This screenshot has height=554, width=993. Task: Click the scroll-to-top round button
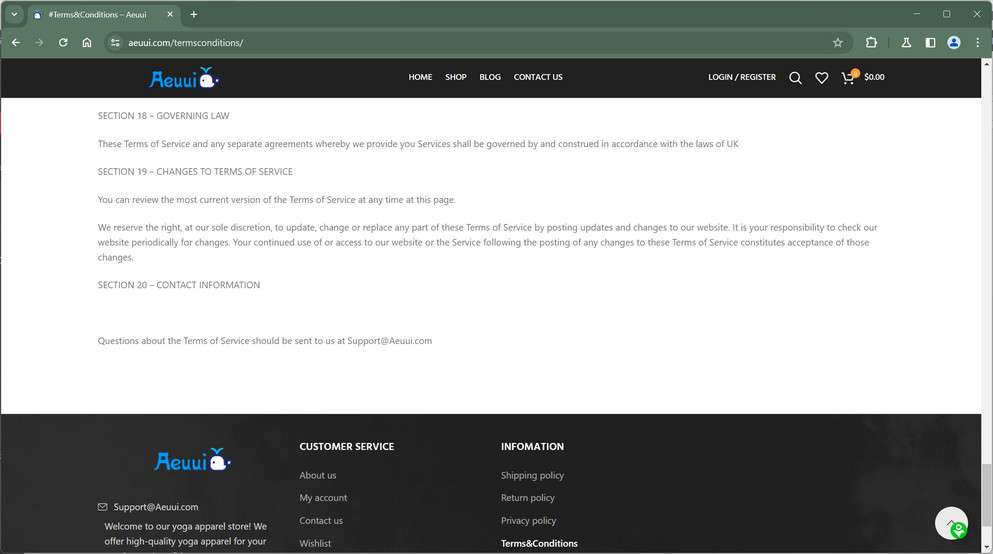(x=951, y=523)
